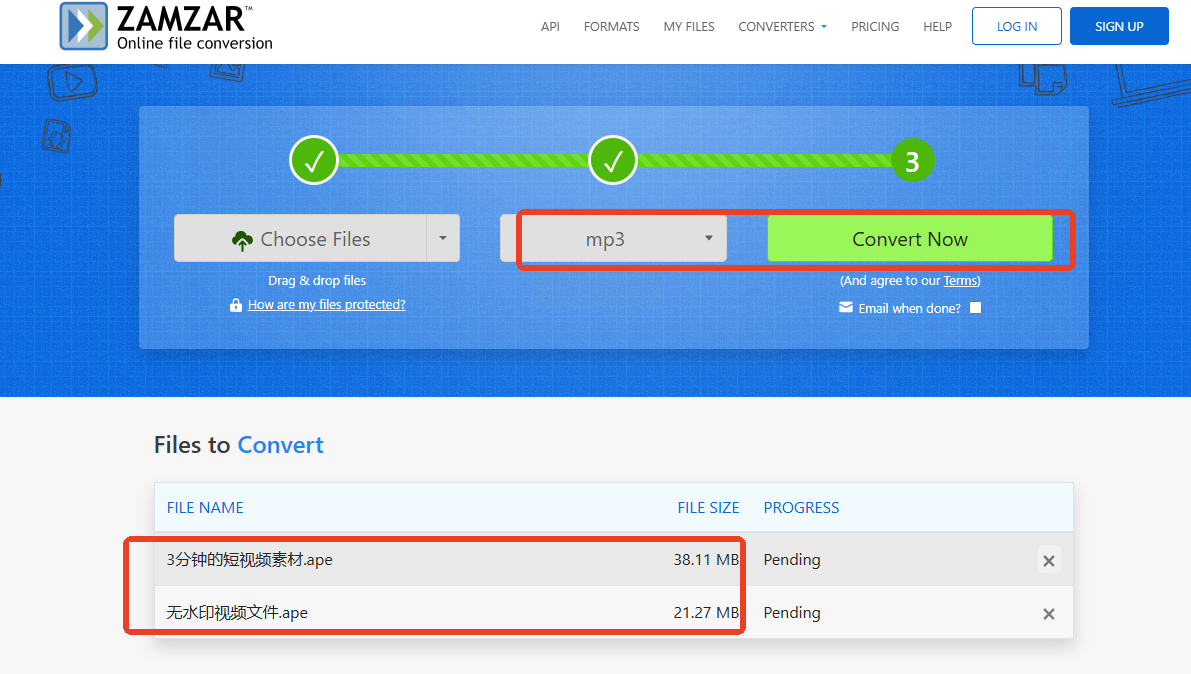The image size is (1191, 674).
Task: Click the FILE SIZE column header
Action: click(708, 508)
